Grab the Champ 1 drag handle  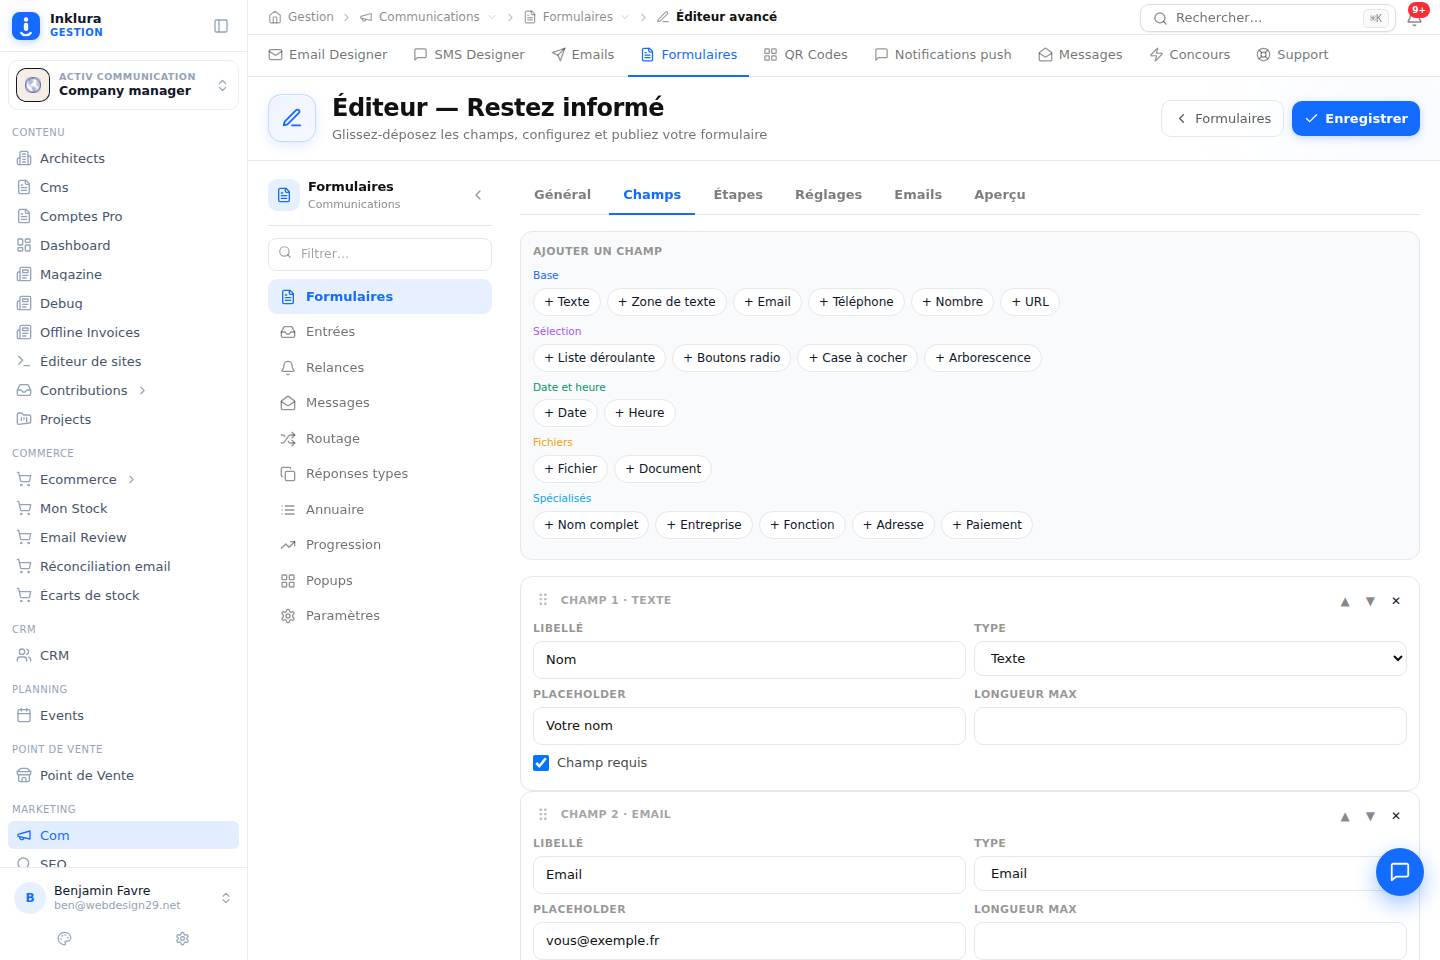(543, 600)
